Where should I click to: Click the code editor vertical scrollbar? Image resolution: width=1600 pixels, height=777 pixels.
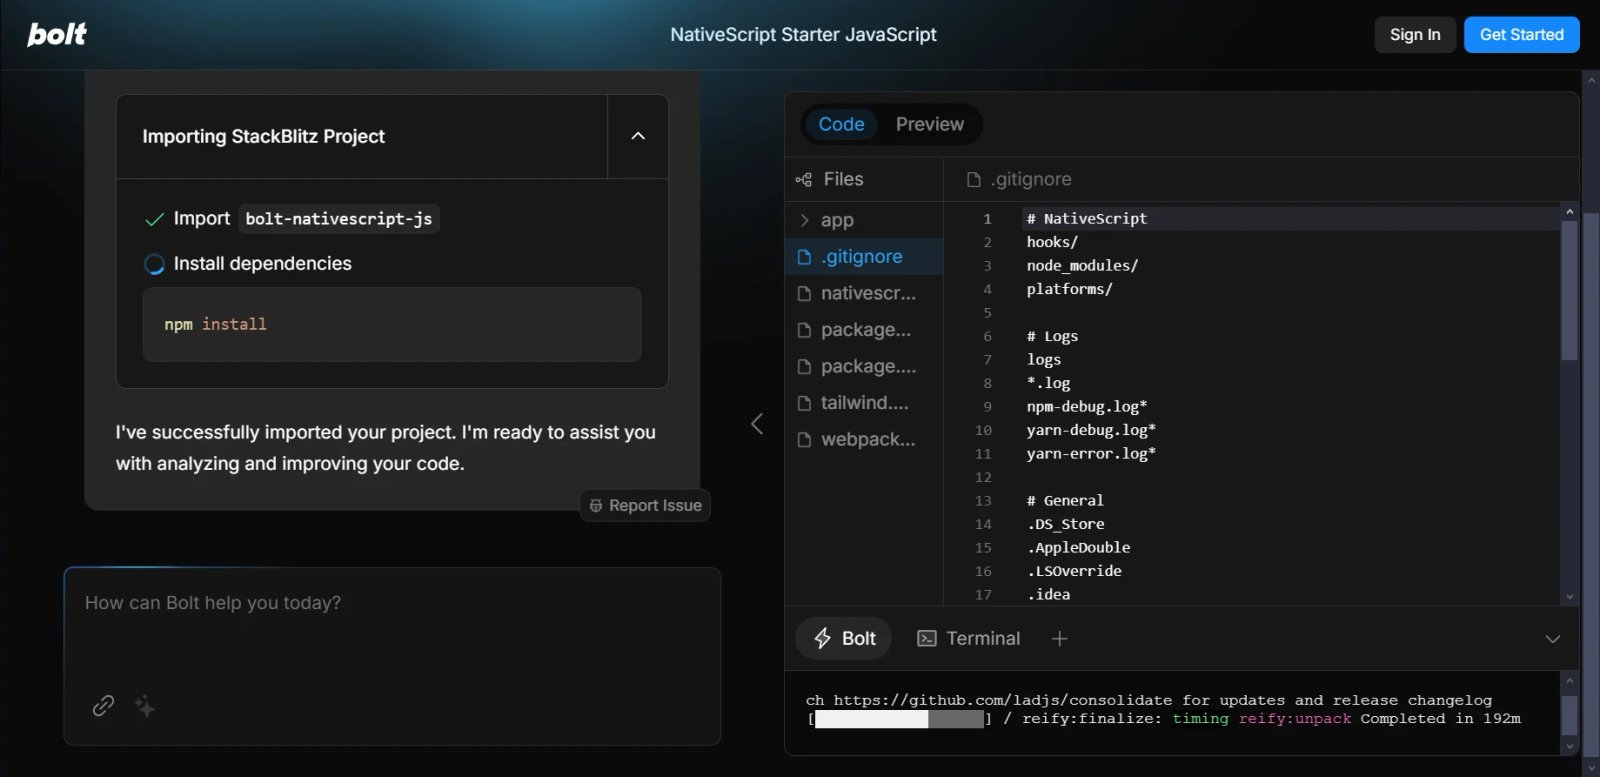point(1569,290)
